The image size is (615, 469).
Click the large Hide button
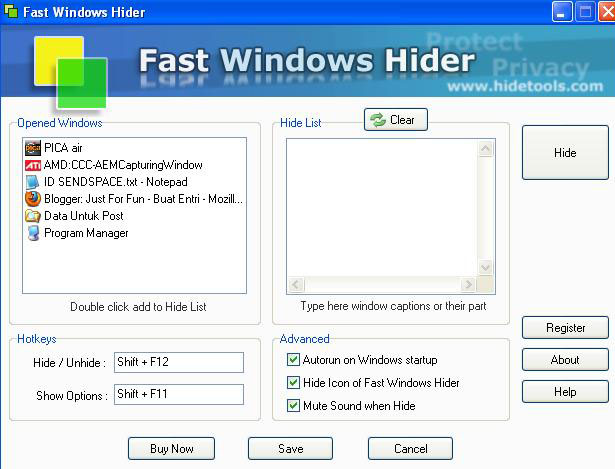click(x=565, y=153)
